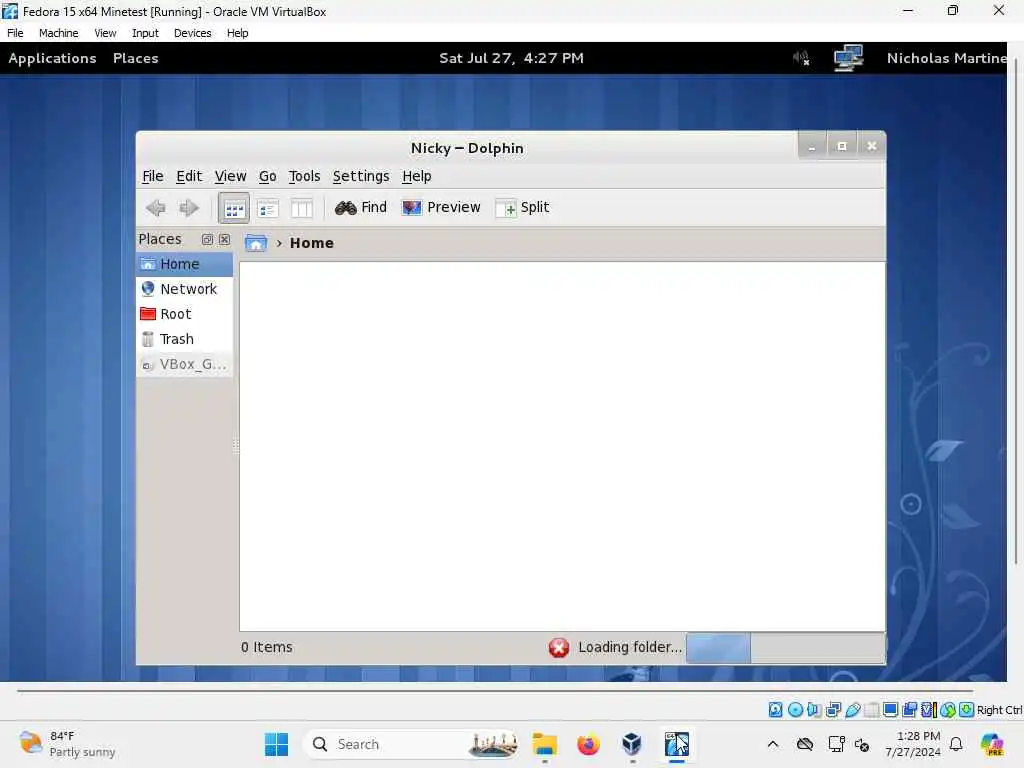Open VirtualBox Manager cube icon in taskbar
This screenshot has height=768, width=1024.
pyautogui.click(x=632, y=744)
